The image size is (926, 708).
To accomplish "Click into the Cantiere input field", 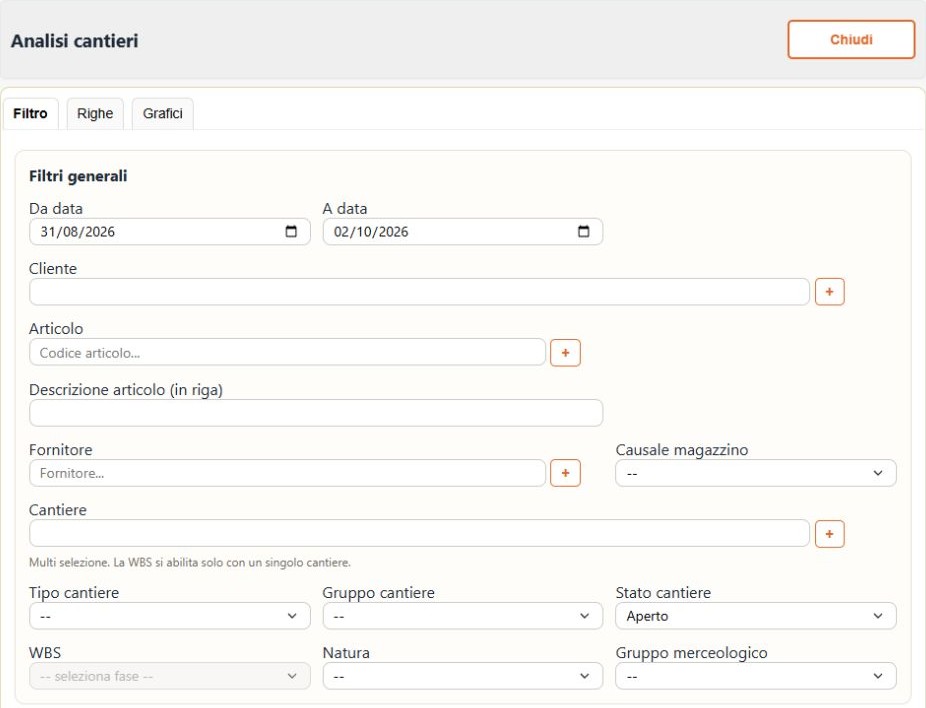I will pyautogui.click(x=419, y=534).
